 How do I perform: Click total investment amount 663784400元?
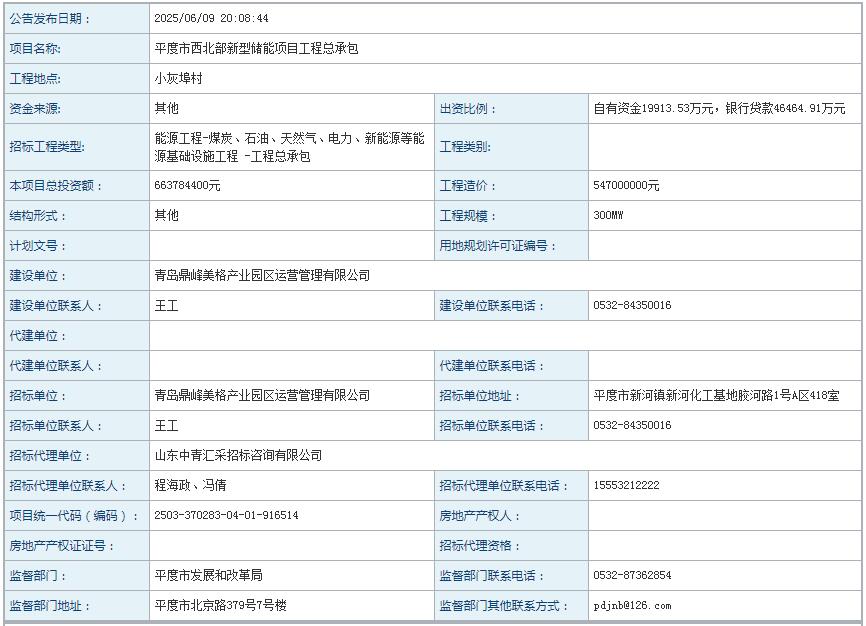click(188, 186)
